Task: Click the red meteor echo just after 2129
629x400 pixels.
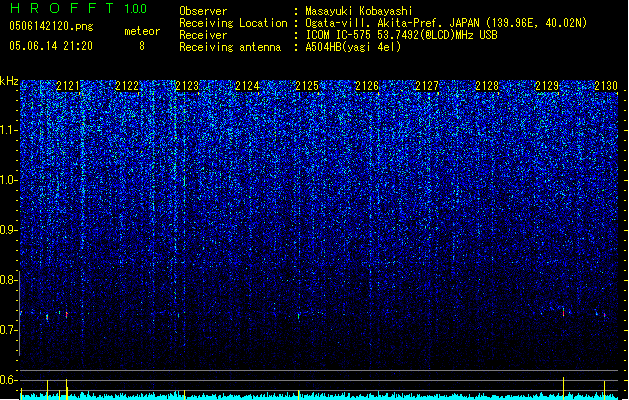Action: pos(563,312)
